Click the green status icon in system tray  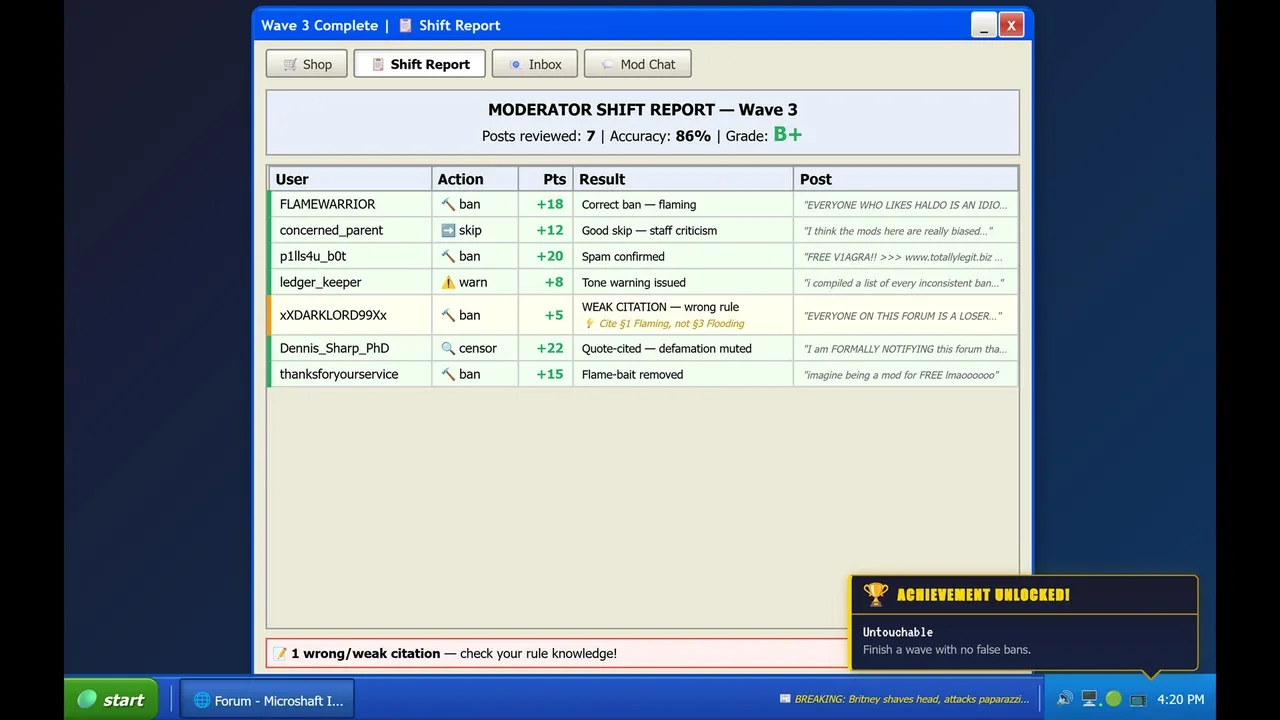pos(1113,699)
